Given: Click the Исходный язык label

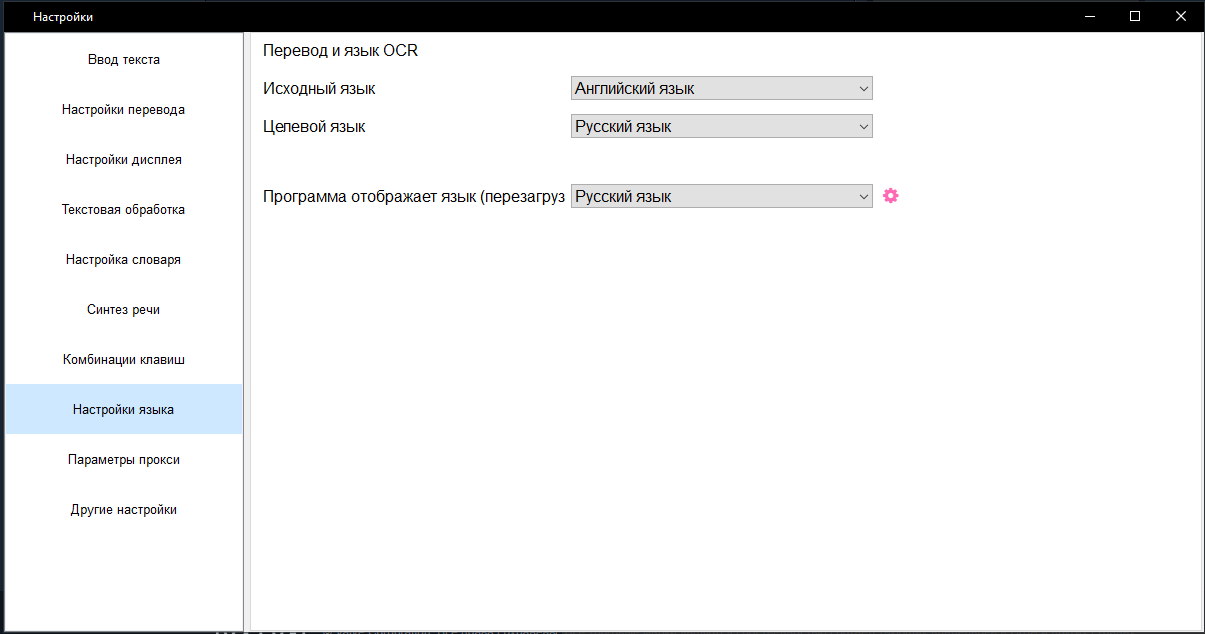Looking at the screenshot, I should tap(319, 89).
